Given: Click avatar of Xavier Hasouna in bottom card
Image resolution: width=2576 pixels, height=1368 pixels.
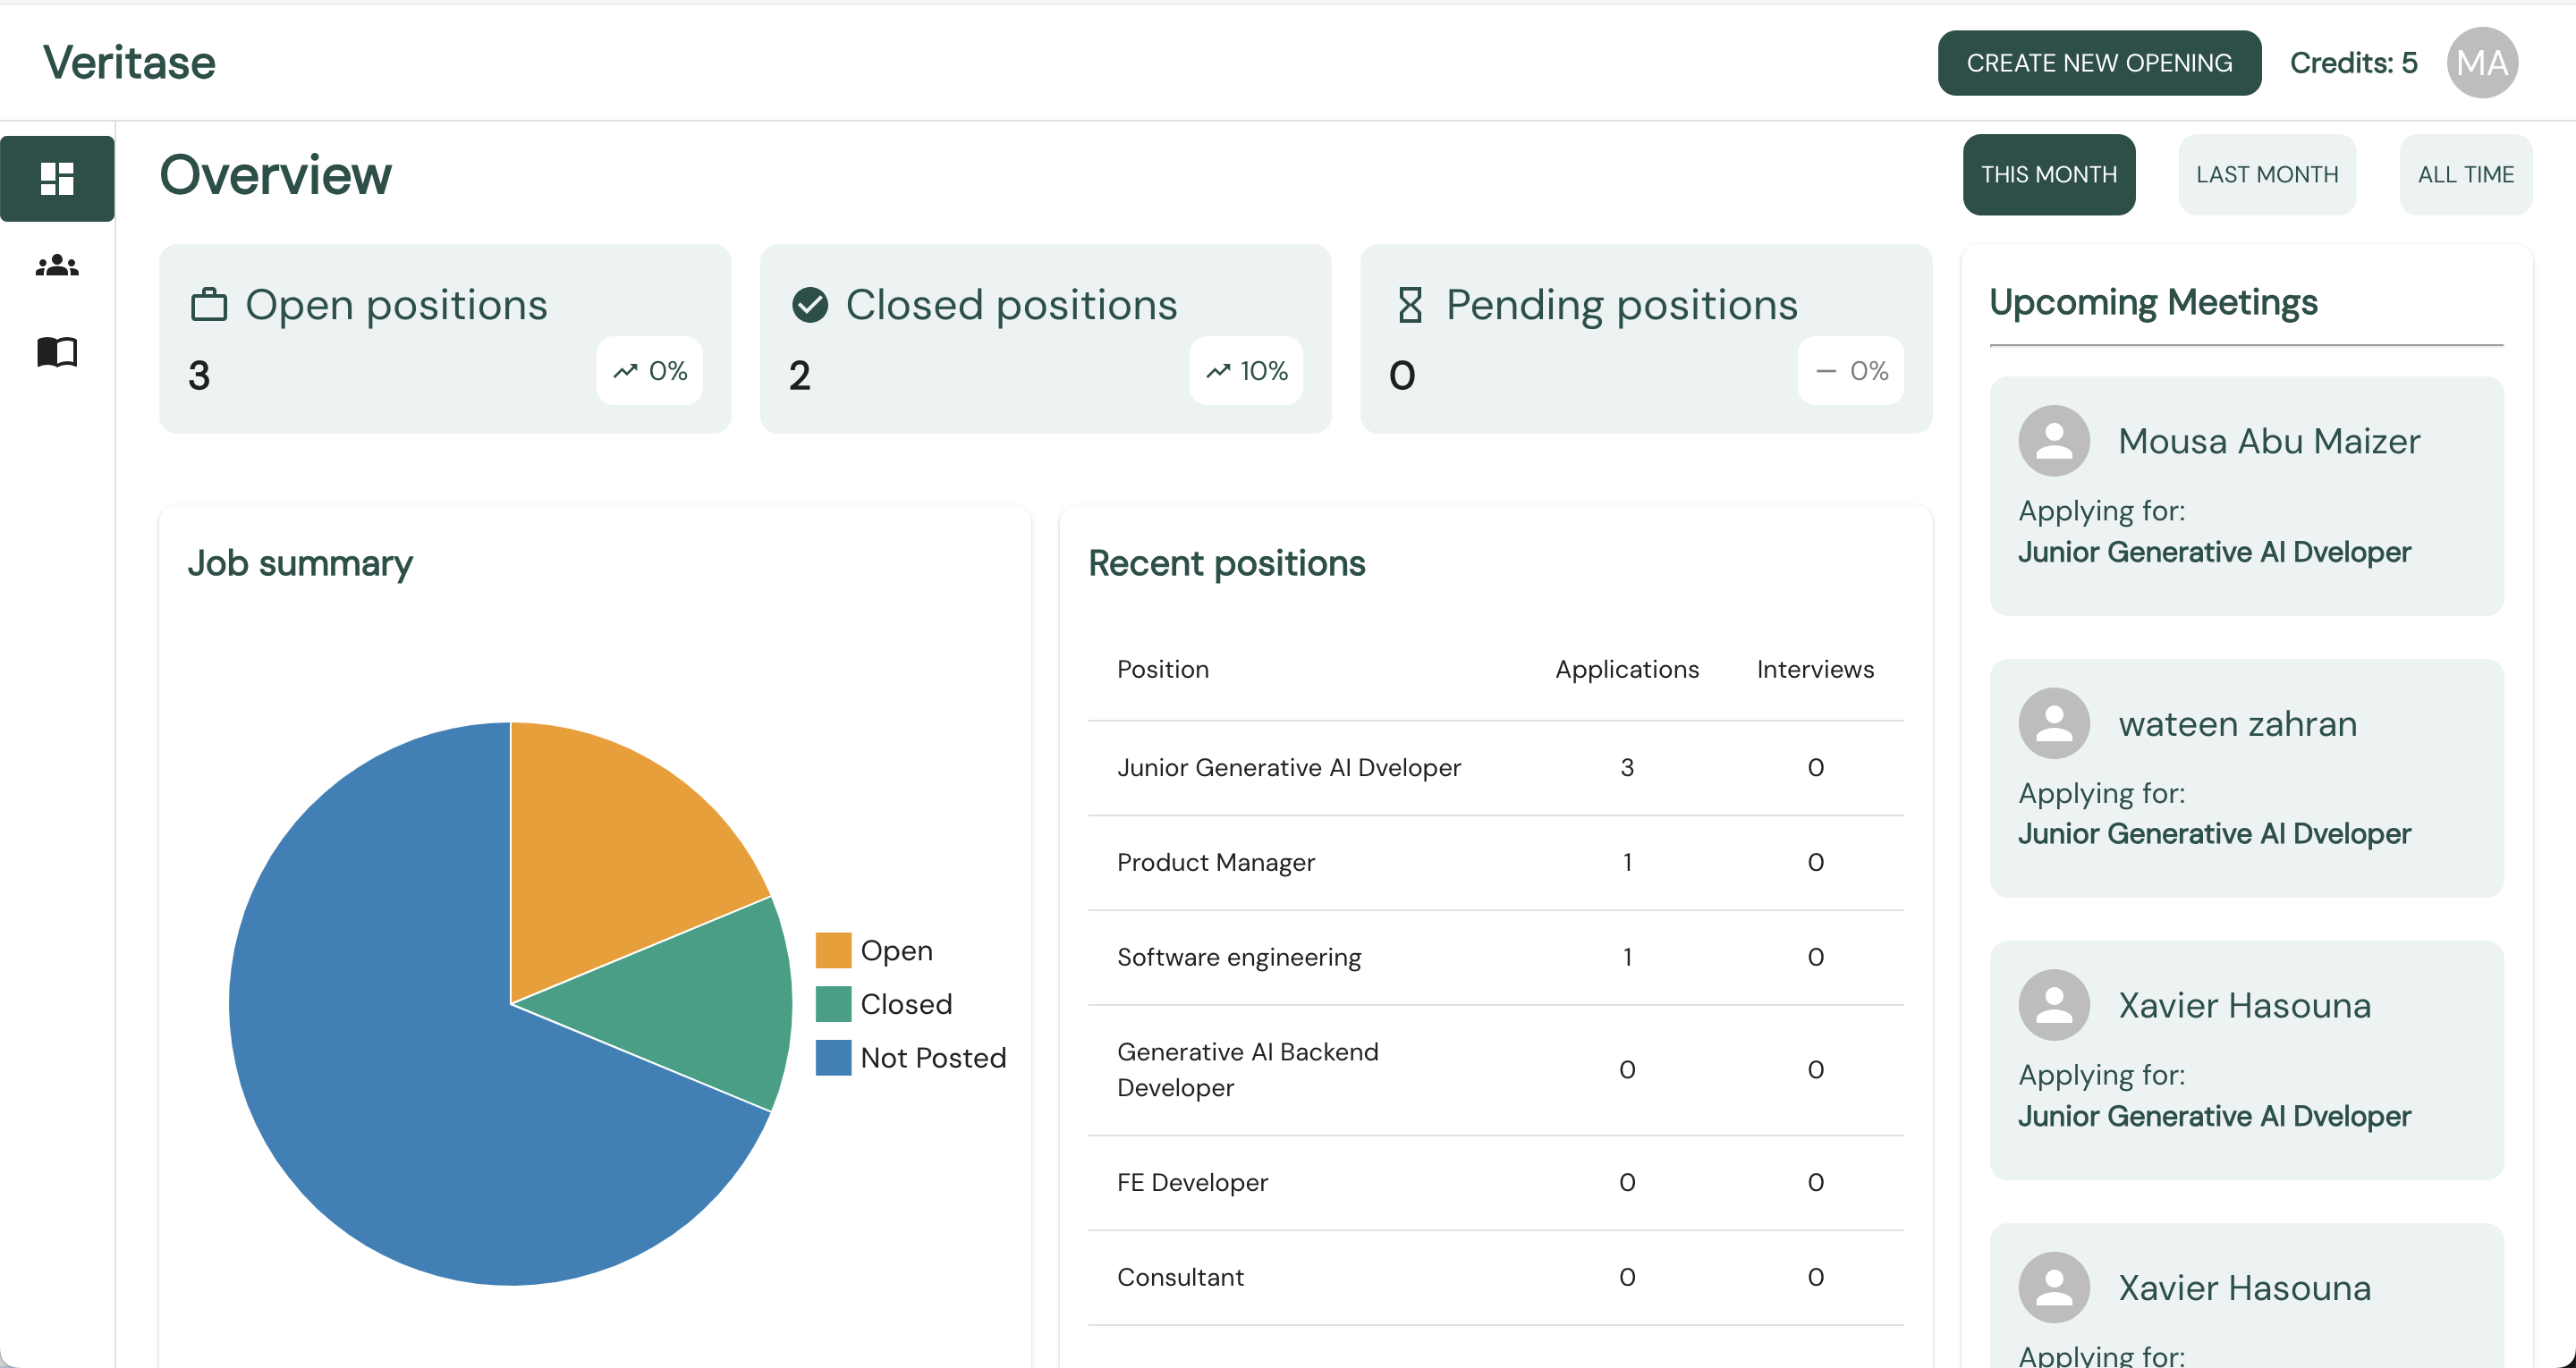Looking at the screenshot, I should click(x=2054, y=1288).
